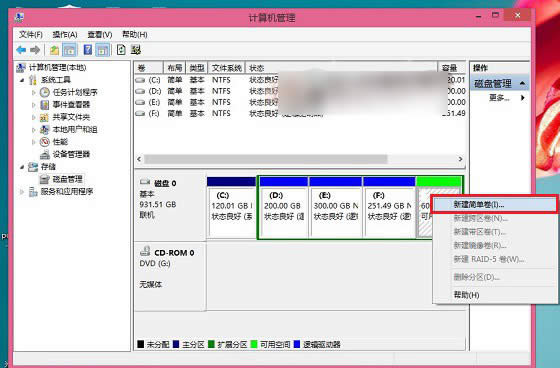Select the 计算机管理(本地) root node
The width and height of the screenshot is (560, 368).
coord(57,68)
